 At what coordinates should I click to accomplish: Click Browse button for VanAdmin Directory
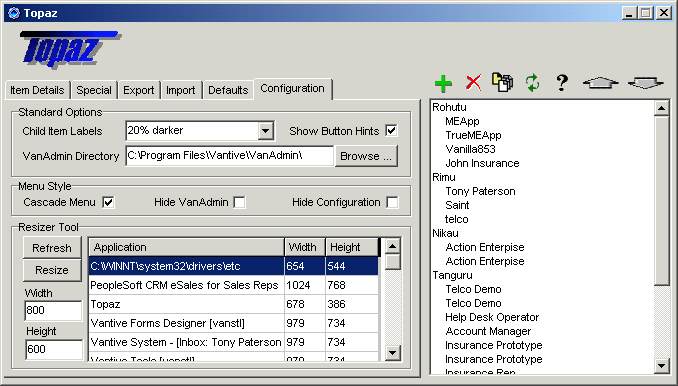coord(366,156)
